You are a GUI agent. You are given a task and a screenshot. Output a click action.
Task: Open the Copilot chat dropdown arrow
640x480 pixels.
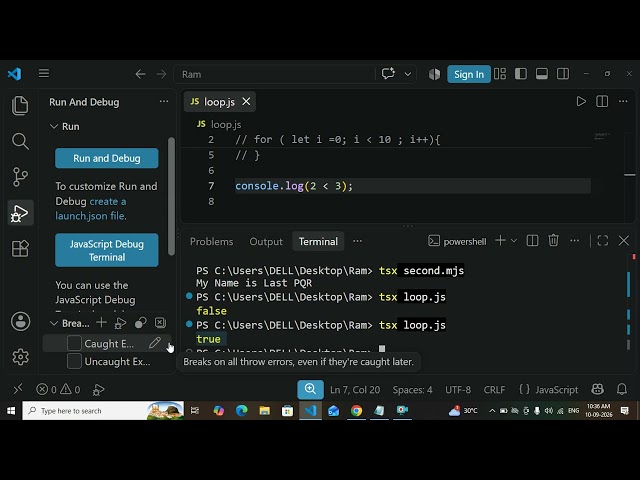(x=407, y=74)
